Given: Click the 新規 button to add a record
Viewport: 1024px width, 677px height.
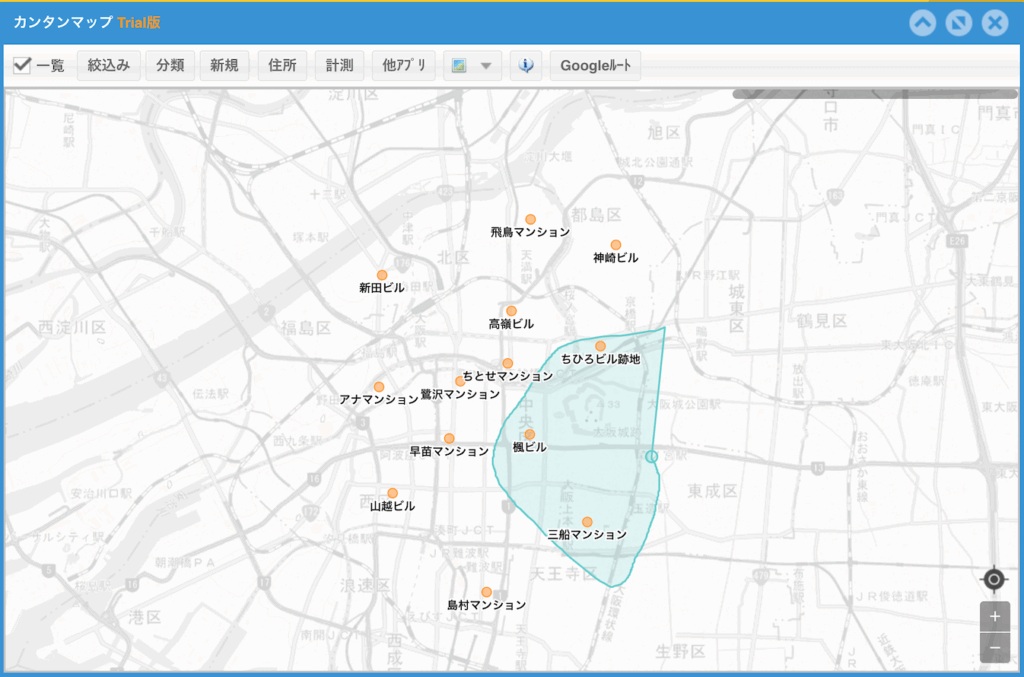Looking at the screenshot, I should point(224,66).
